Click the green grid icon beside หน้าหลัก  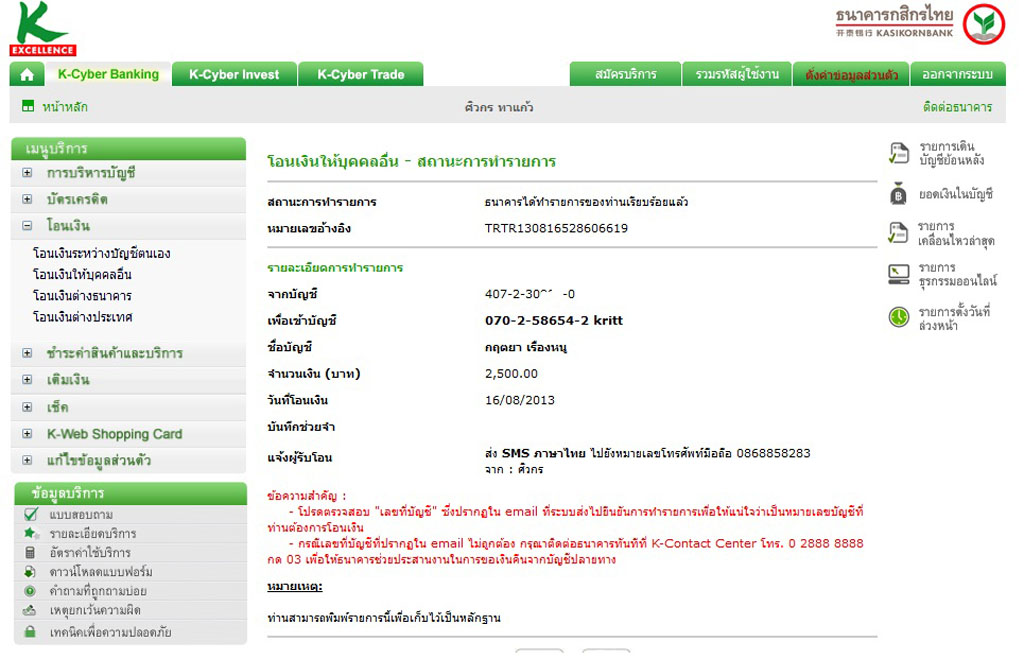(x=28, y=106)
